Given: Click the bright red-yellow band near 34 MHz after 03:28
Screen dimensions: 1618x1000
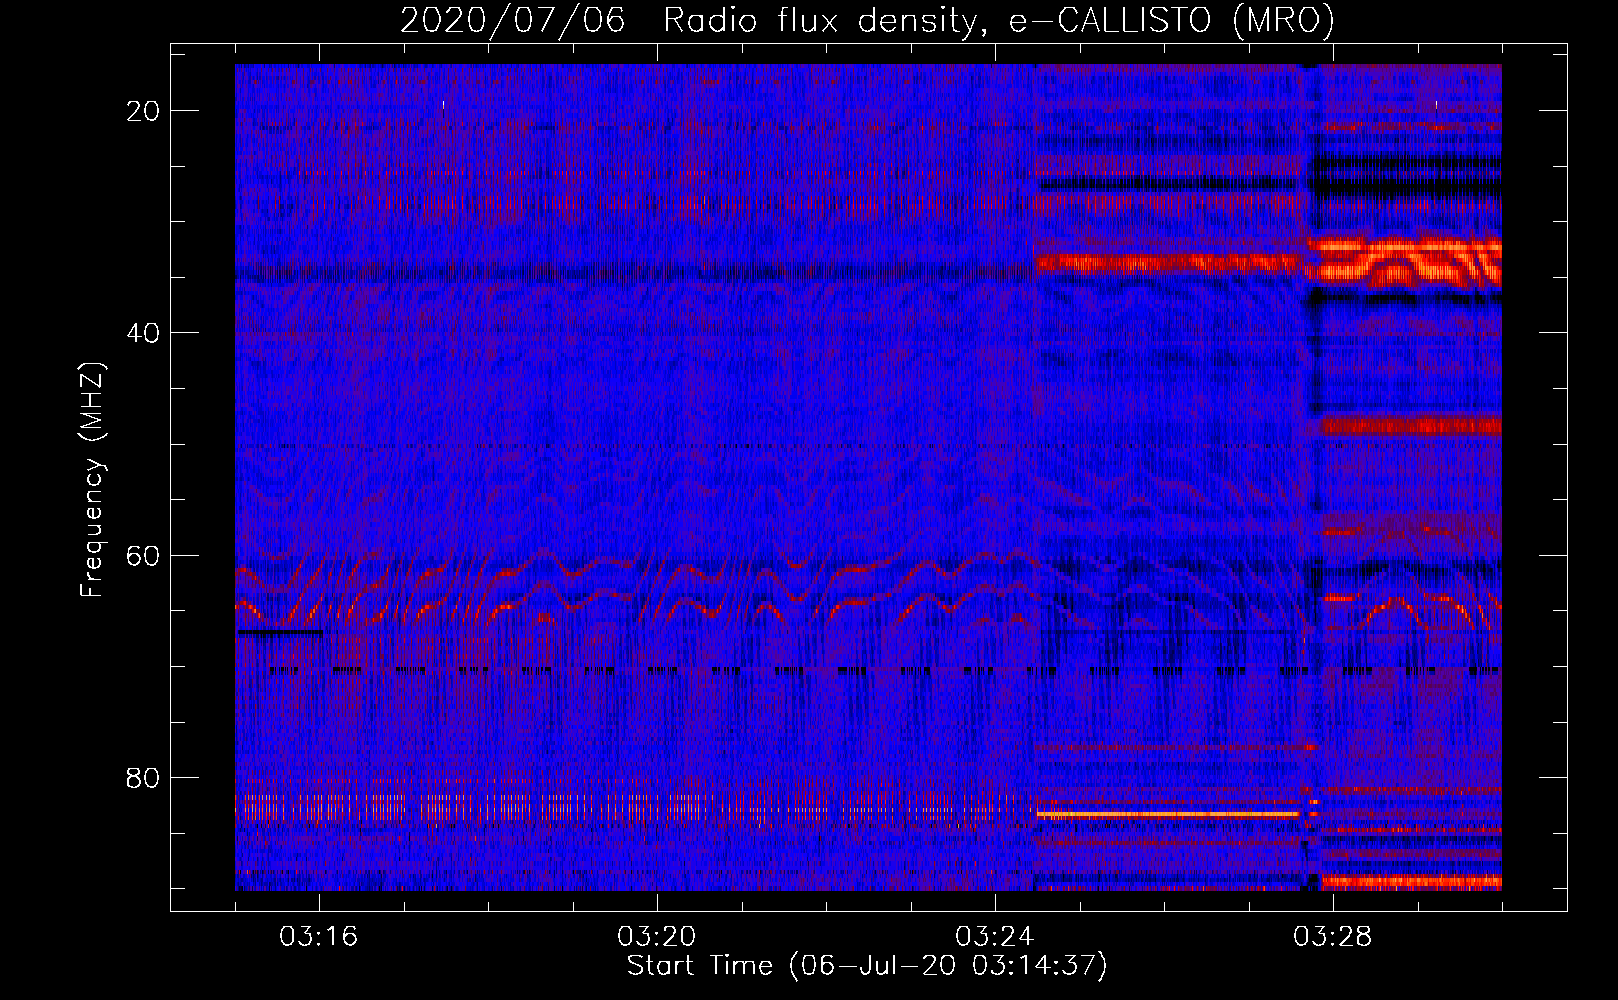Looking at the screenshot, I should [x=1410, y=262].
